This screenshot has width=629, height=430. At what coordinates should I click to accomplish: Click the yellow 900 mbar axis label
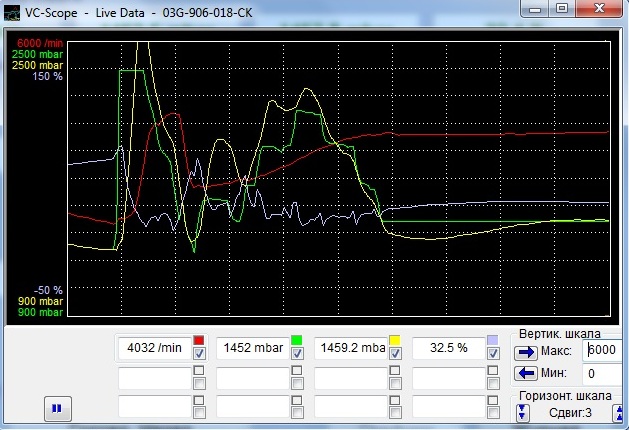point(40,301)
